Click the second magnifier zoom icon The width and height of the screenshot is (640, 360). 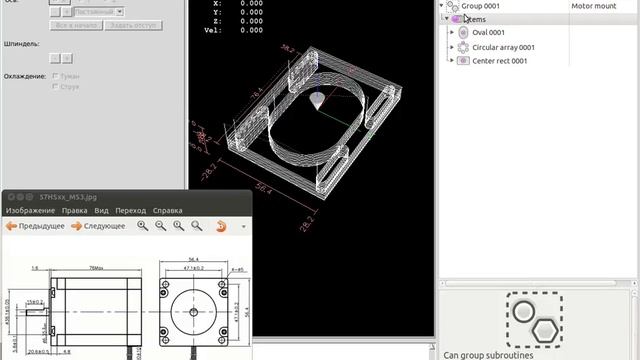(160, 226)
